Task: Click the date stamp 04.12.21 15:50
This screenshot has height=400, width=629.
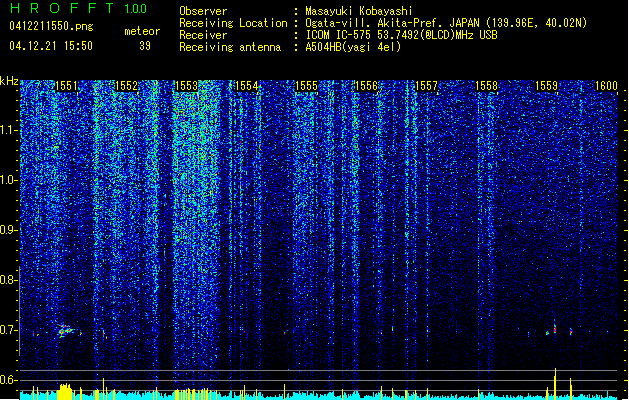Action: [x=51, y=46]
